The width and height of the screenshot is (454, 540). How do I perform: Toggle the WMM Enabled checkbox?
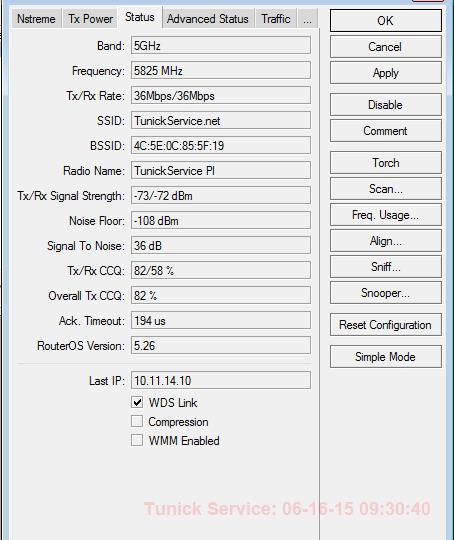pyautogui.click(x=137, y=440)
